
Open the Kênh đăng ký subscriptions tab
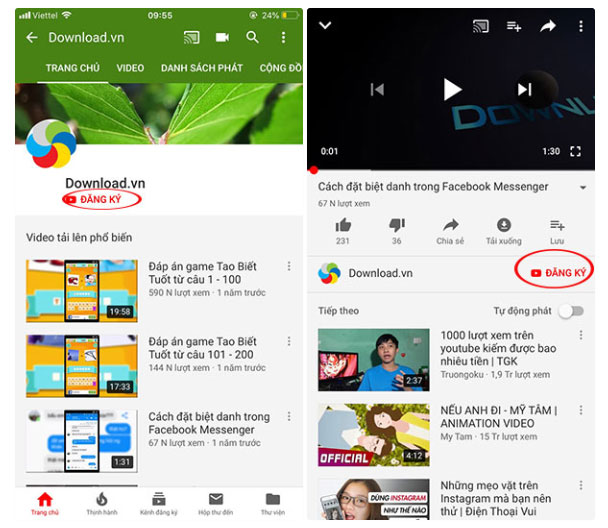click(159, 504)
